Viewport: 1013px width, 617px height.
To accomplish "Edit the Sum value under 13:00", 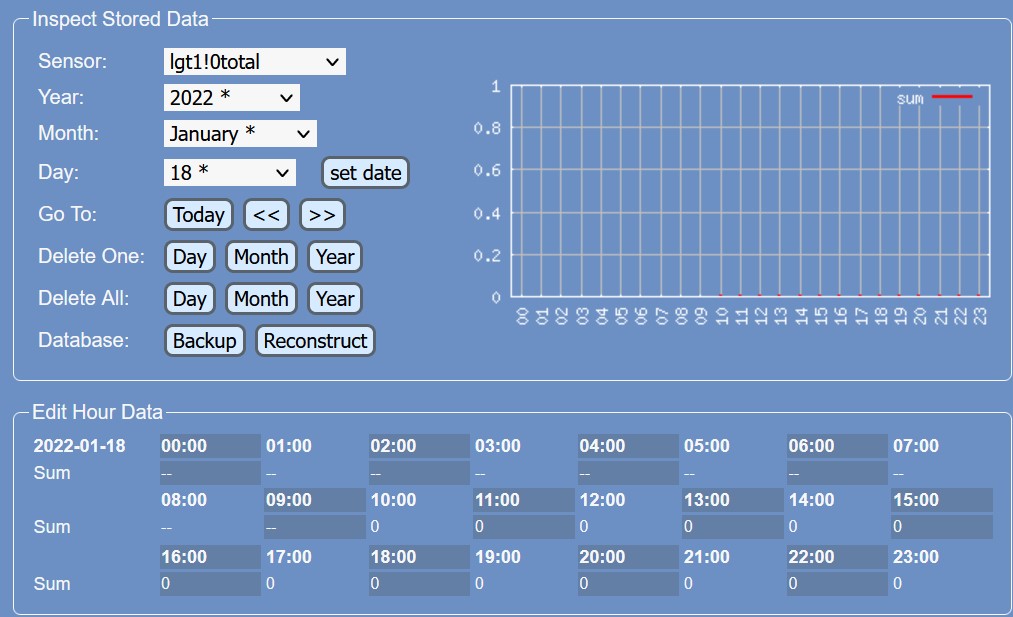I will (x=733, y=527).
